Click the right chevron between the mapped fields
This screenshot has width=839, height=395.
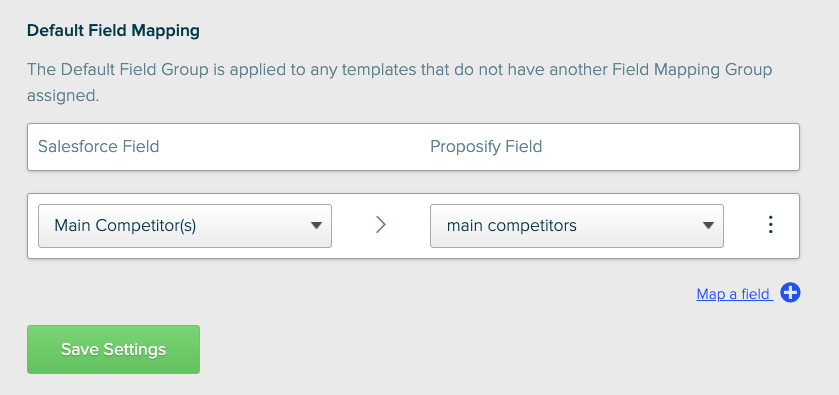coord(380,225)
